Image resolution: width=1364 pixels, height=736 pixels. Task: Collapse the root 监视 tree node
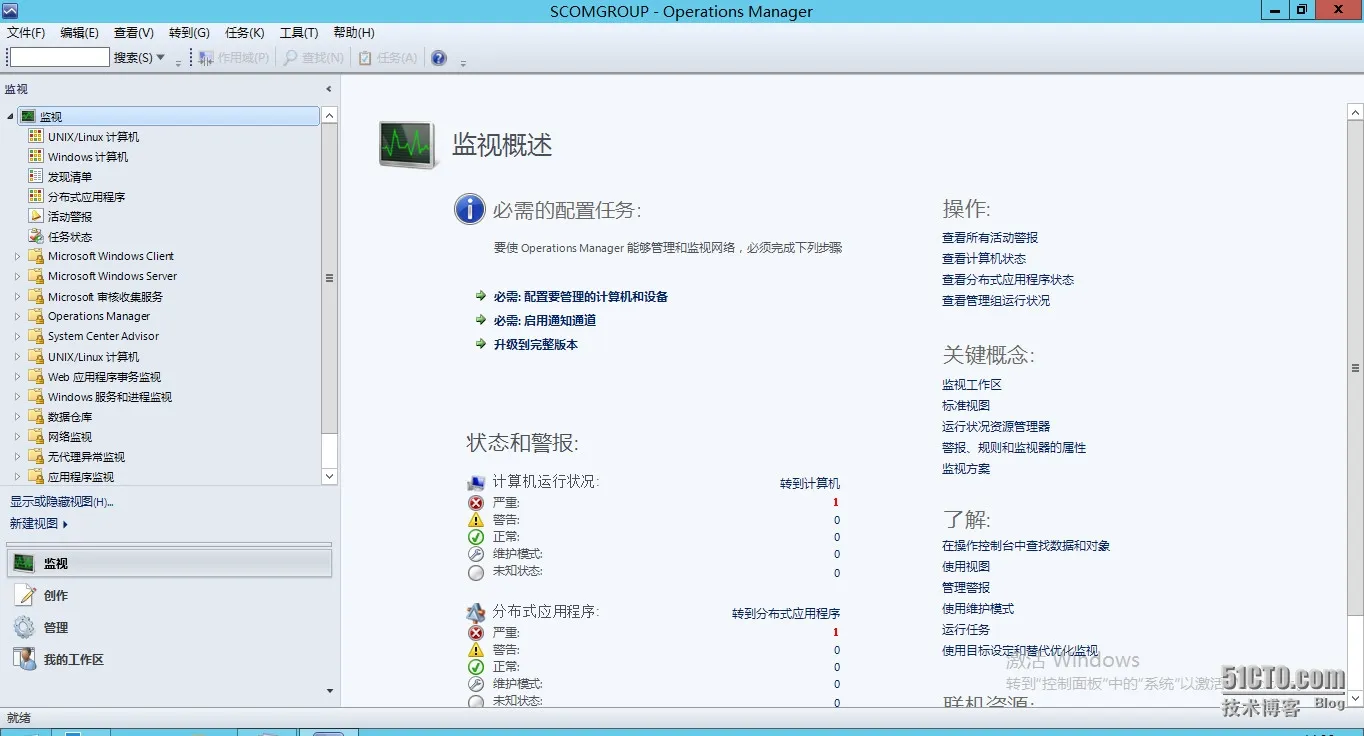11,116
